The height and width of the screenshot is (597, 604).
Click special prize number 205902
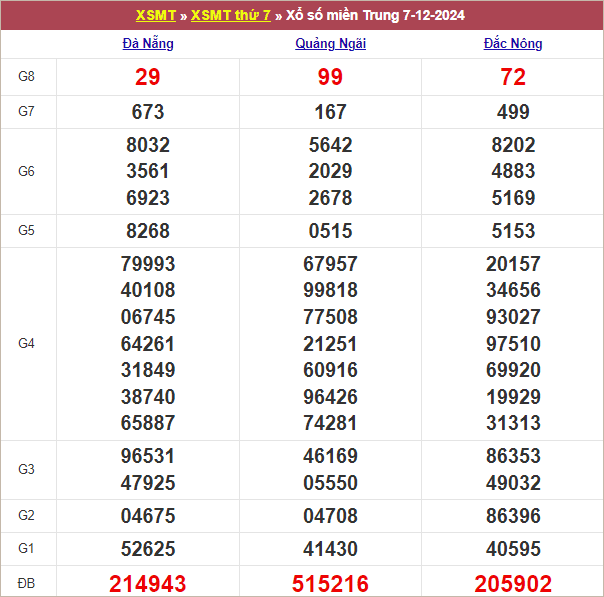coord(513,584)
